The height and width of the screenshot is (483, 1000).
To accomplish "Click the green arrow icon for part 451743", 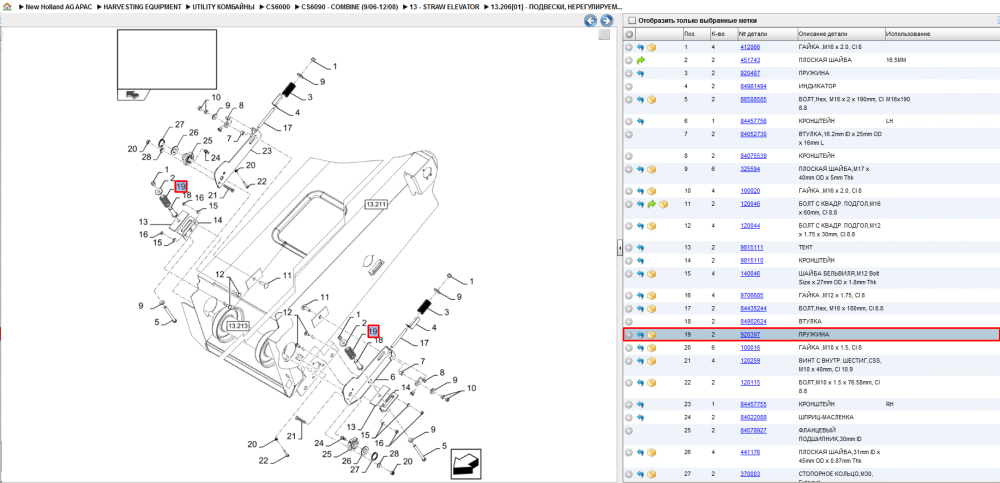I will coord(640,60).
